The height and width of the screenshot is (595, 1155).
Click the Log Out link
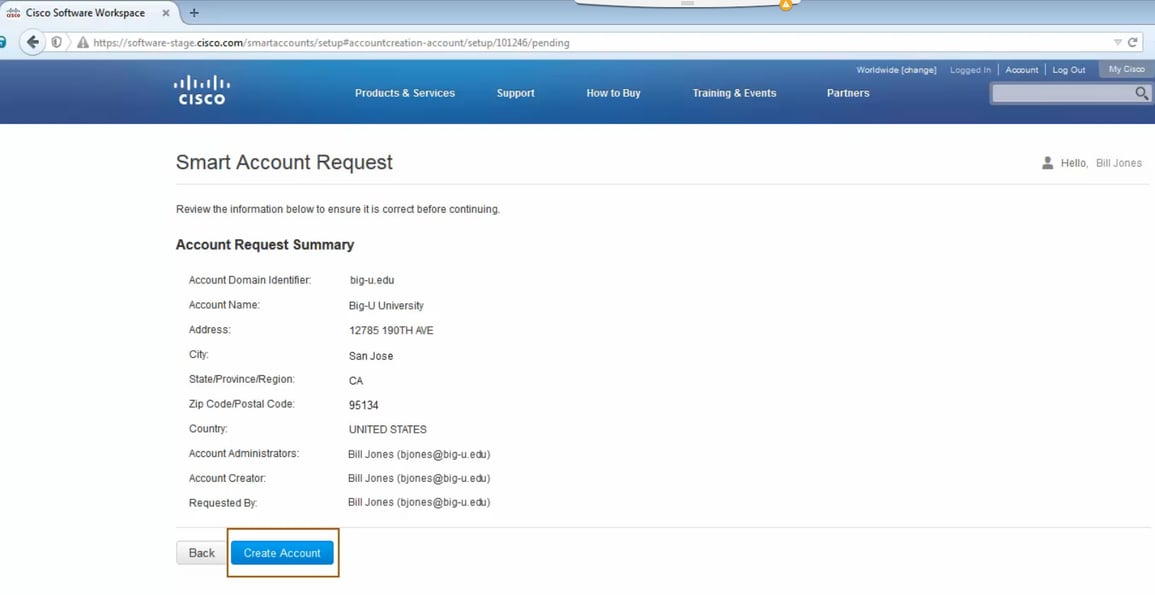click(x=1069, y=69)
